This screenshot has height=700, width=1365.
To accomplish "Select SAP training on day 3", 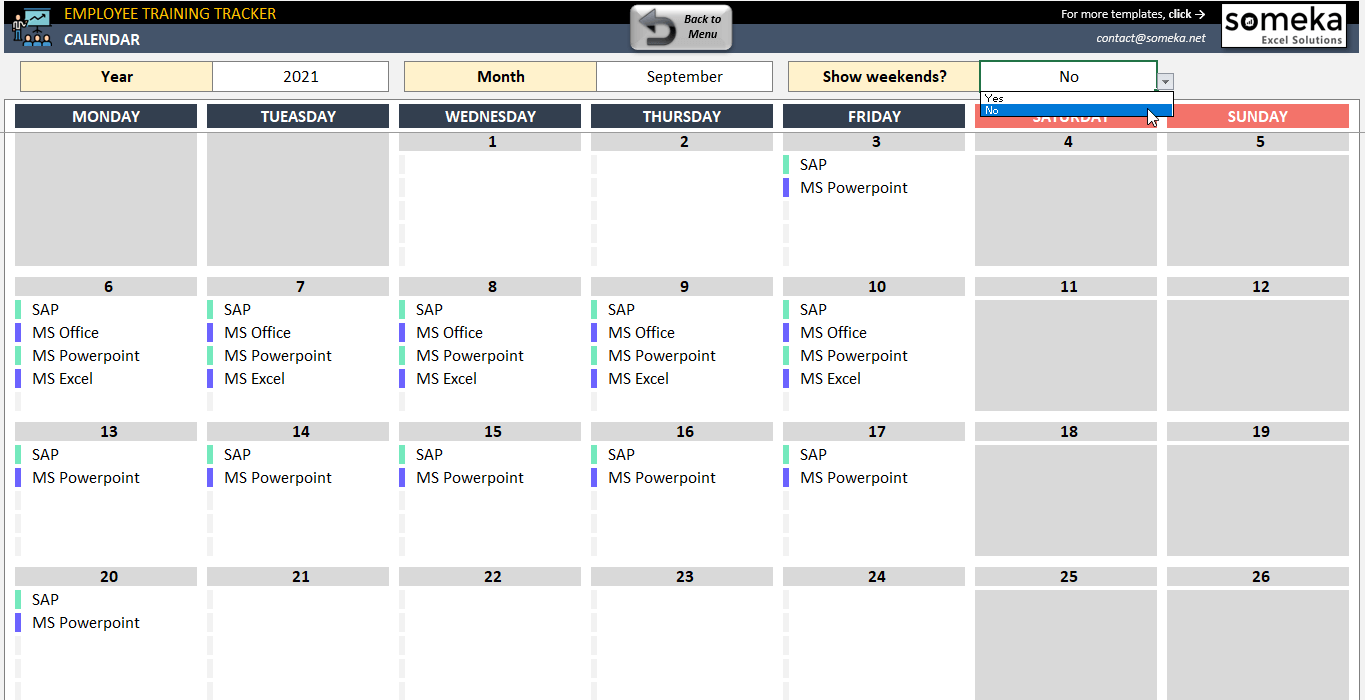I will (813, 165).
